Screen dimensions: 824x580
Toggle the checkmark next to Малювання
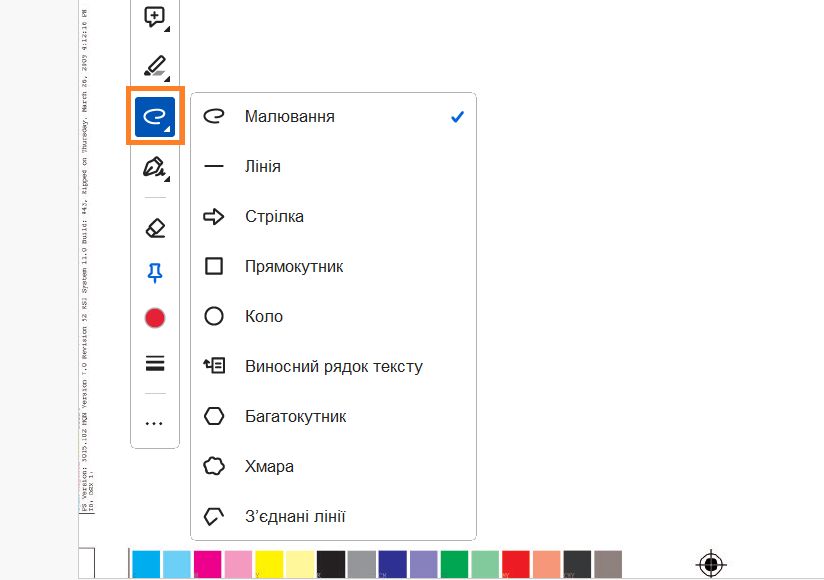point(457,116)
